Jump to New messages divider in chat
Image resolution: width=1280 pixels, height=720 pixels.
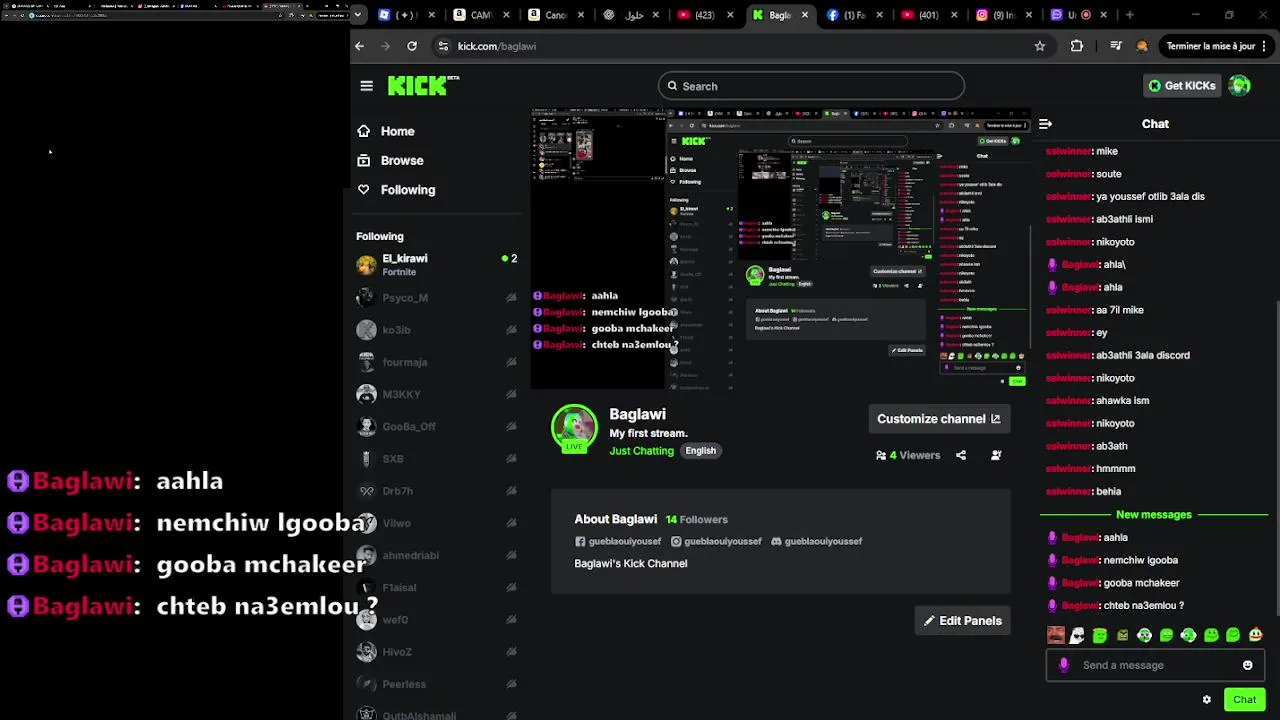1153,515
